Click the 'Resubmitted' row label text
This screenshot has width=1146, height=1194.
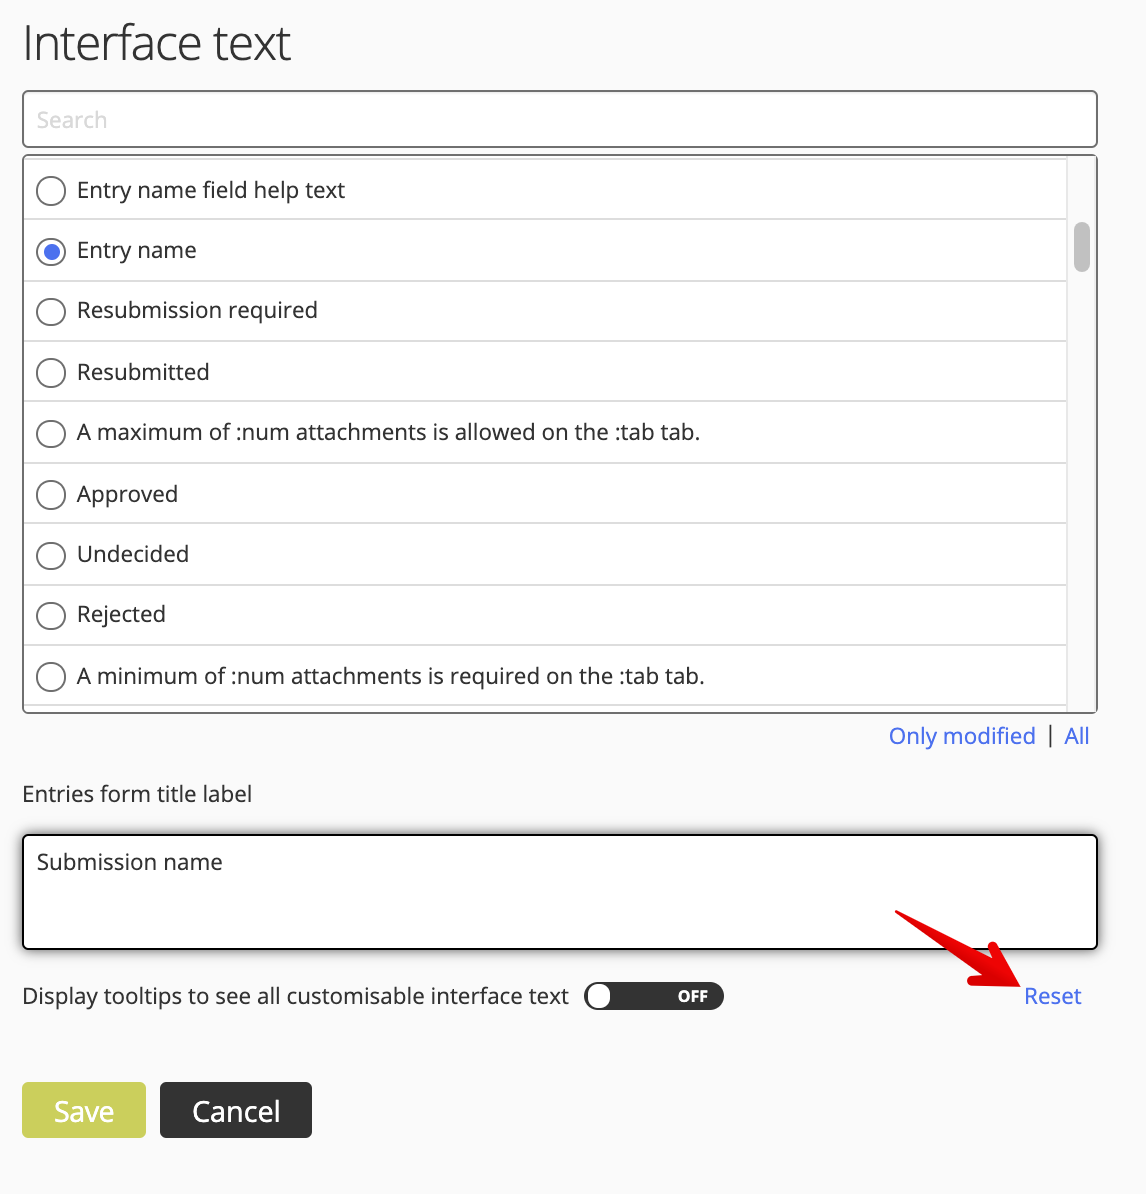[143, 372]
